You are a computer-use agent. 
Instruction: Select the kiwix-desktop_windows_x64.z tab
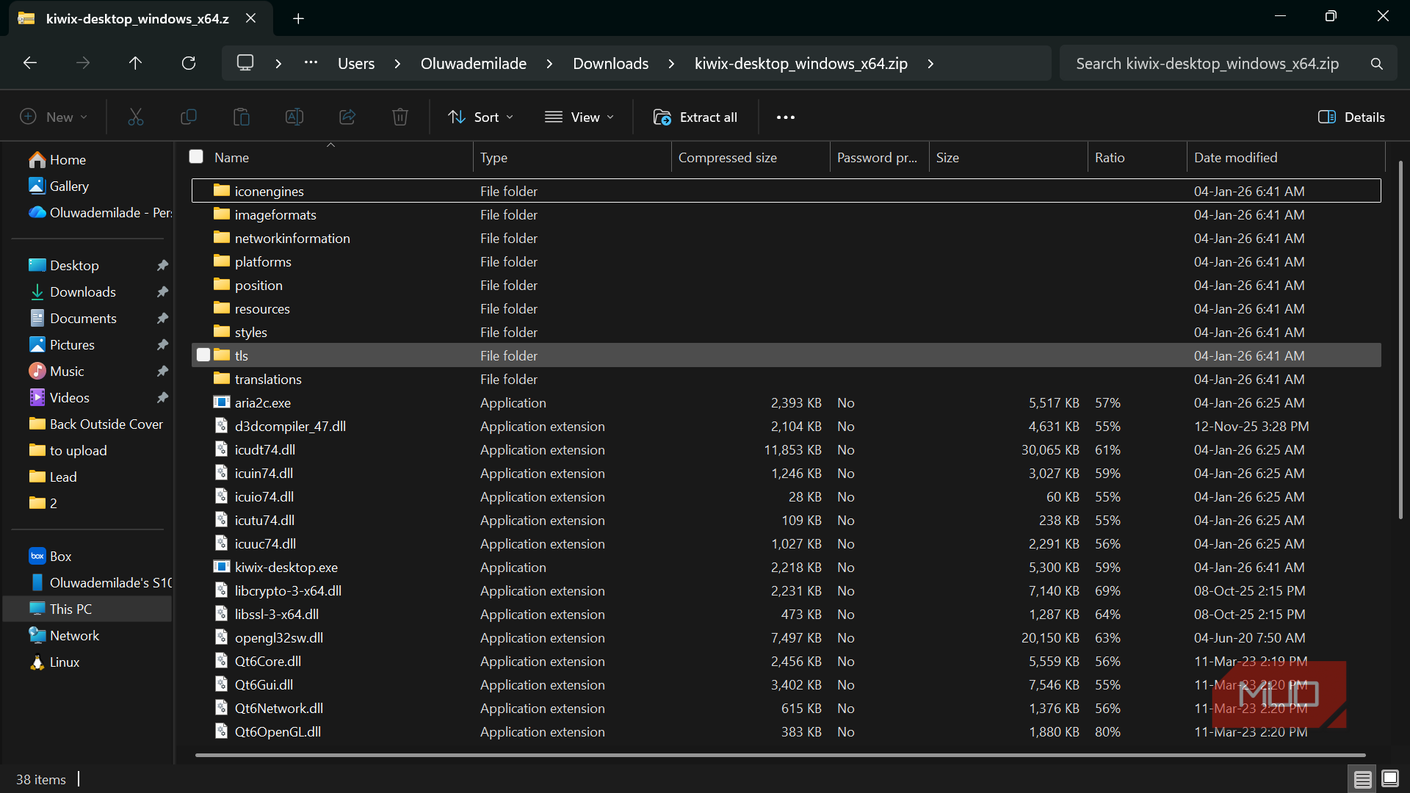(x=138, y=18)
